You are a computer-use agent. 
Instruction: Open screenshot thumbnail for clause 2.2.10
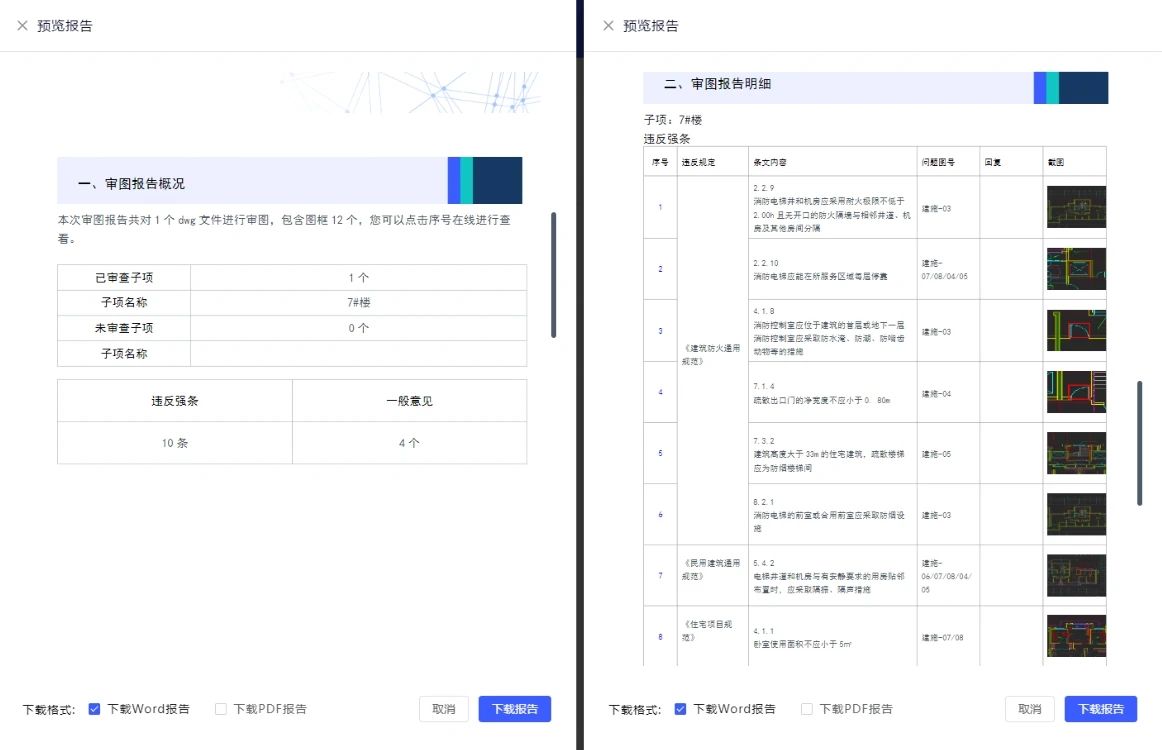1075,269
